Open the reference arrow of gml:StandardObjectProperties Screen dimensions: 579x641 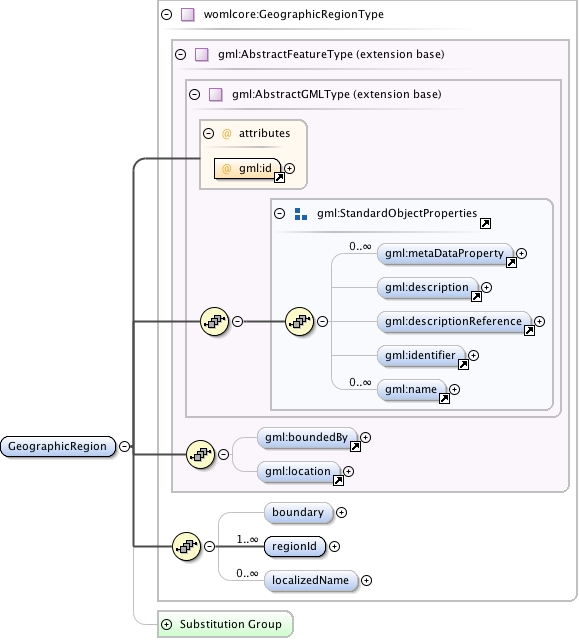pyautogui.click(x=485, y=223)
